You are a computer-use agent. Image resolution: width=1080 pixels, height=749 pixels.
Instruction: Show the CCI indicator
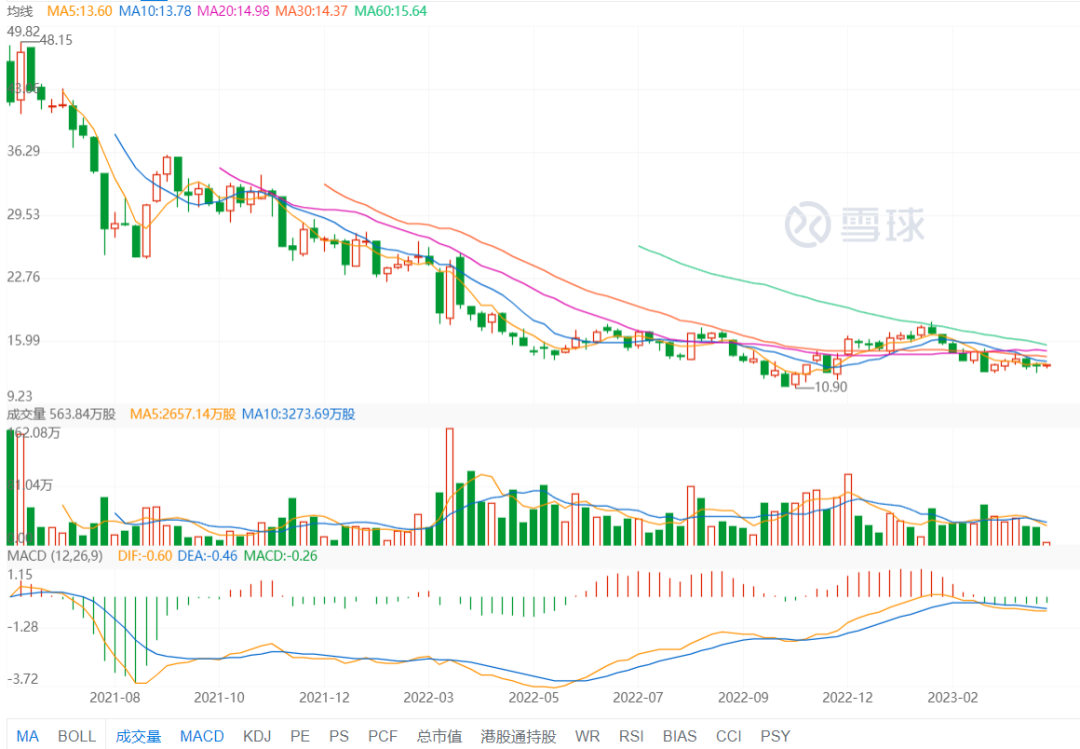click(x=728, y=736)
